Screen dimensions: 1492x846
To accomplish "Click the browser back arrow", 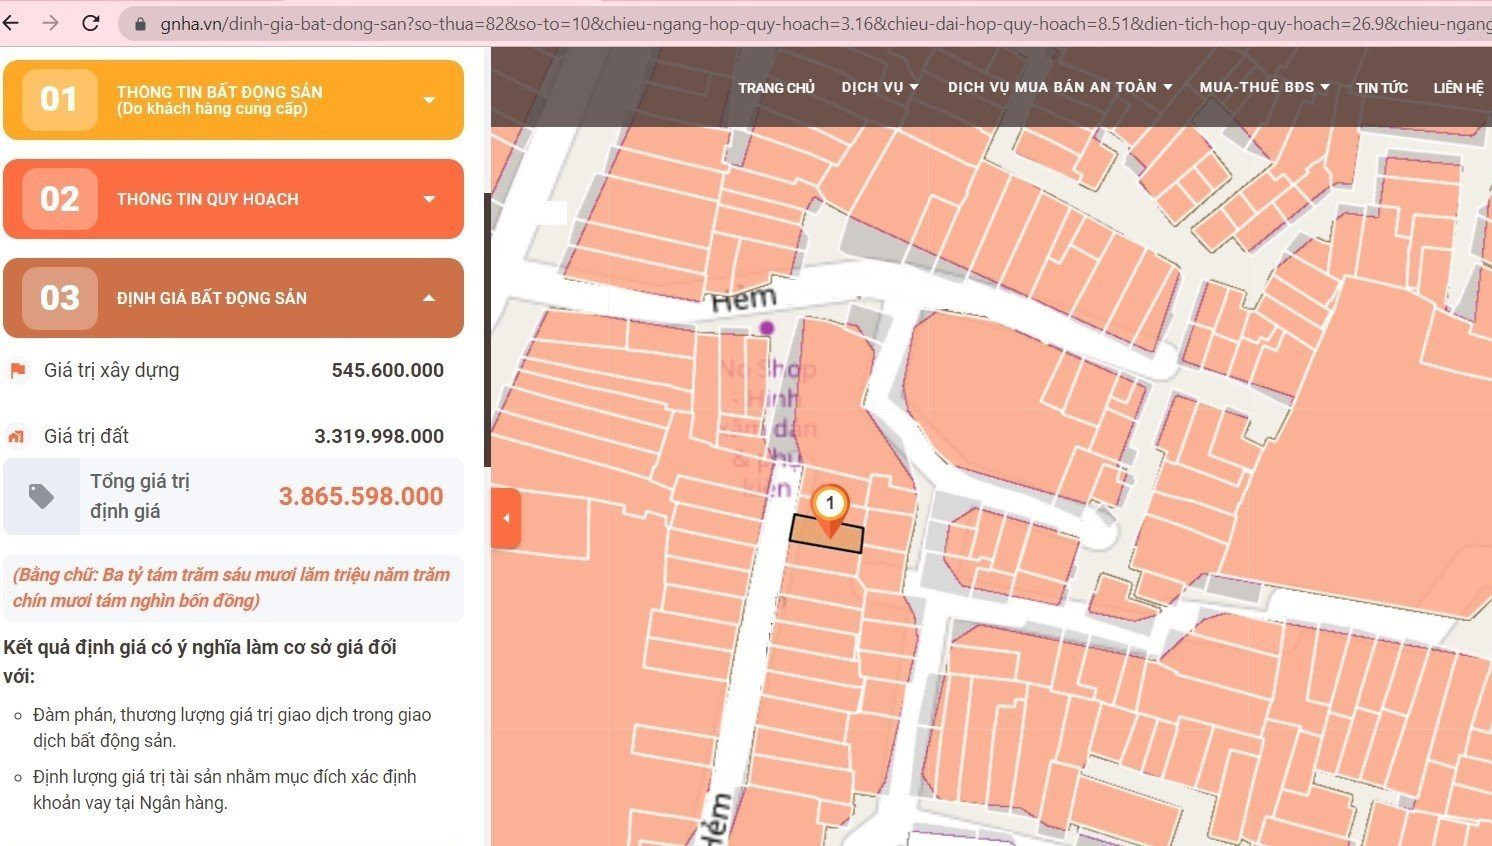I will [10, 23].
